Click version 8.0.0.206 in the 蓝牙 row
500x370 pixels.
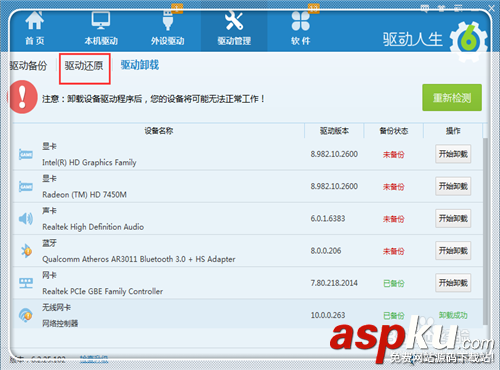click(326, 251)
